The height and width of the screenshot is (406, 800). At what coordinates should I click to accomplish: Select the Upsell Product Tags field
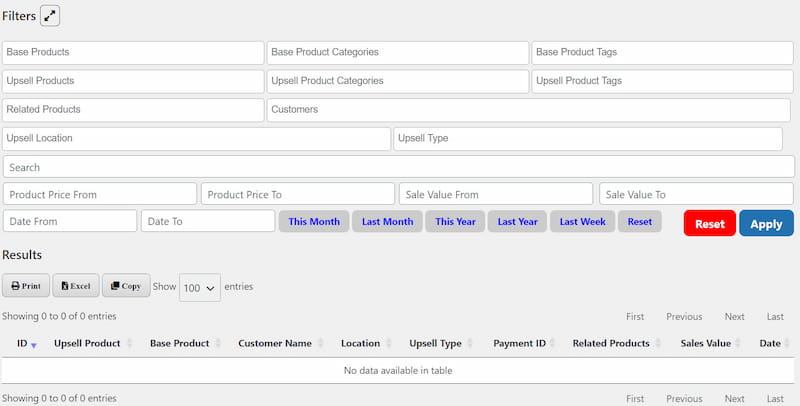(662, 81)
